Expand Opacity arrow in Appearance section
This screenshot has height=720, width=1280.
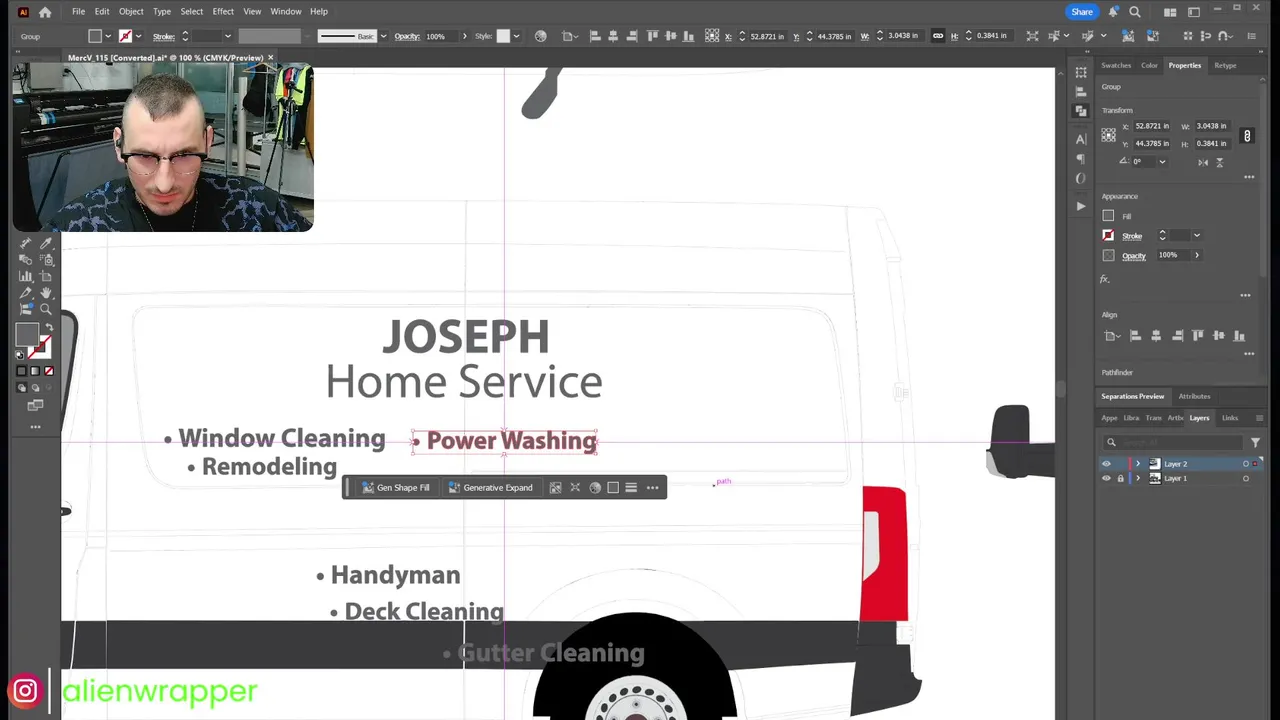pos(1197,255)
